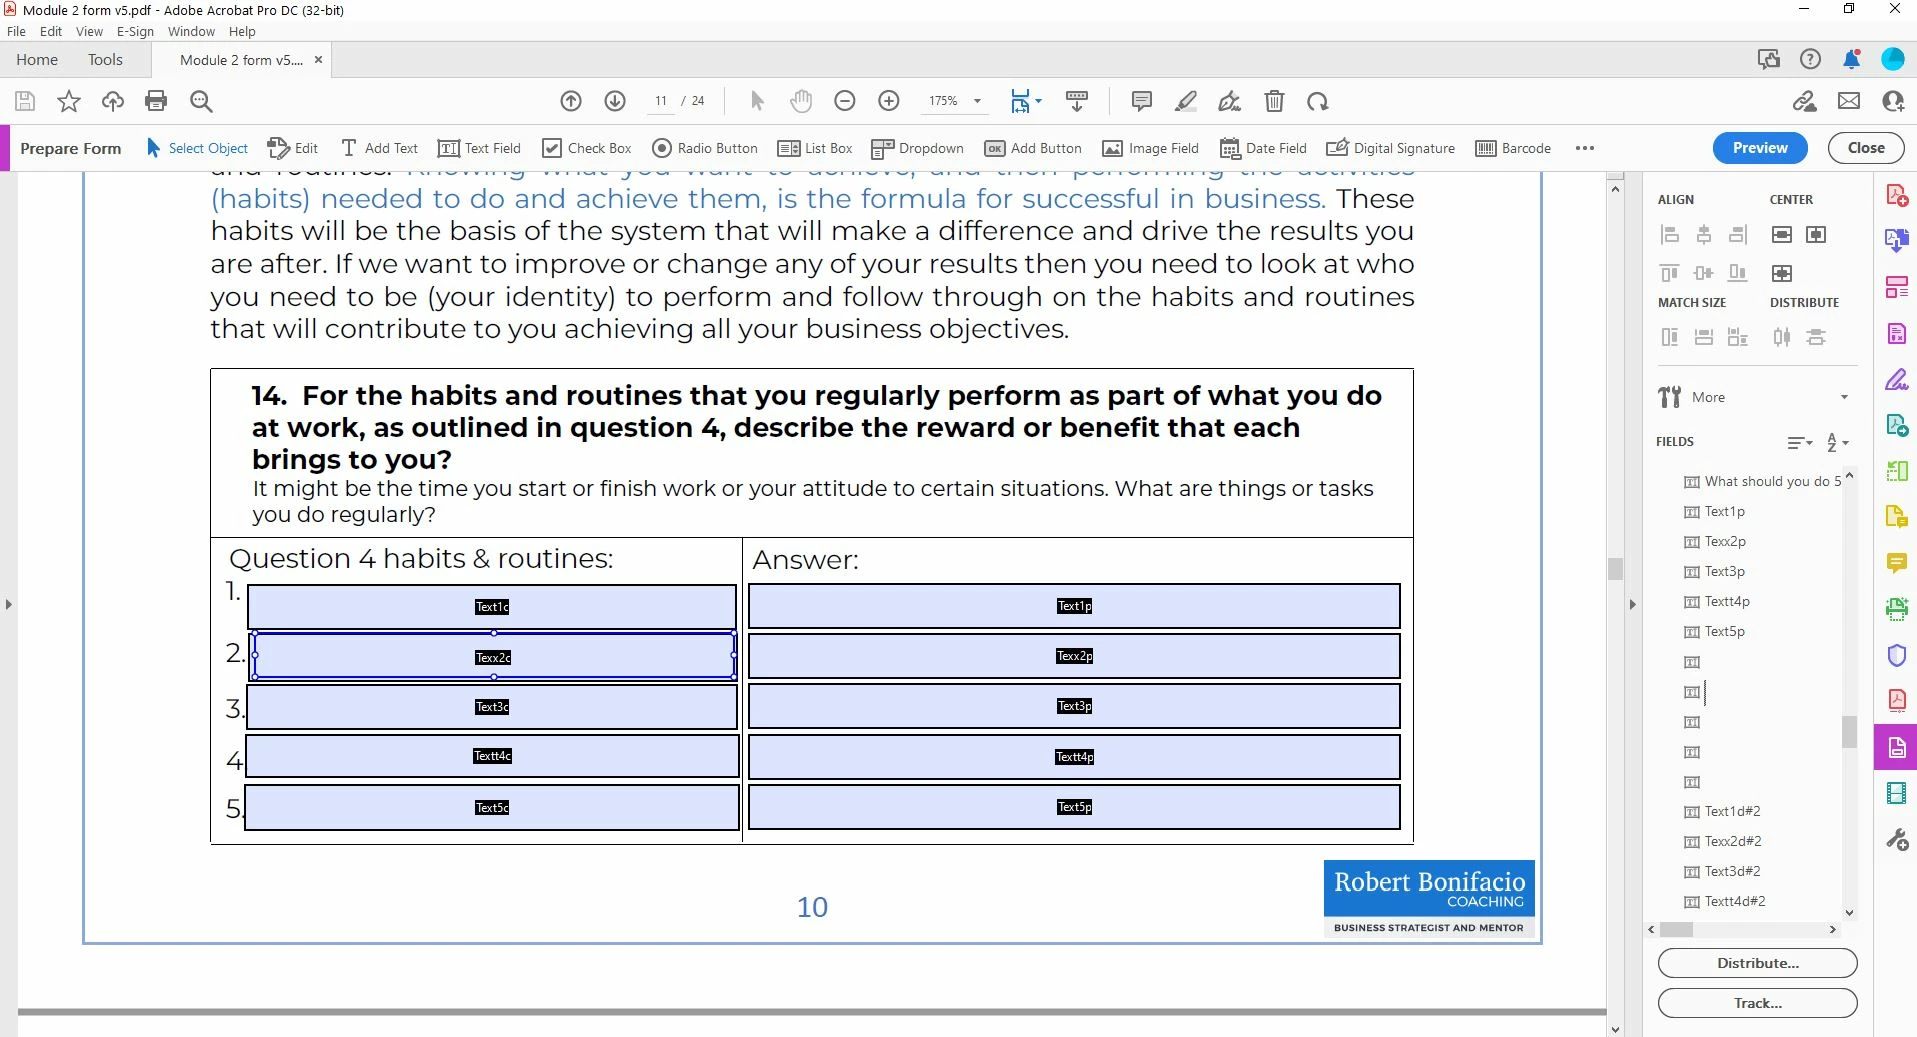1917x1037 pixels.
Task: Go to previous page with up arrow
Action: coord(571,101)
